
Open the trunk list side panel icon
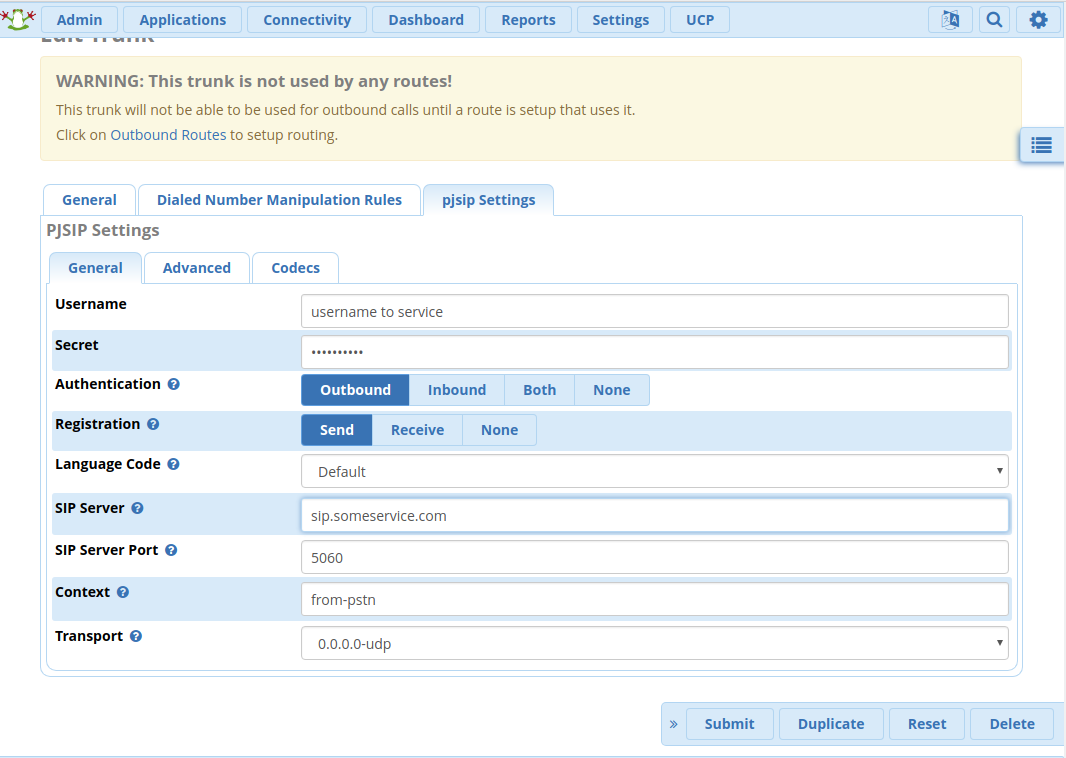pos(1041,145)
